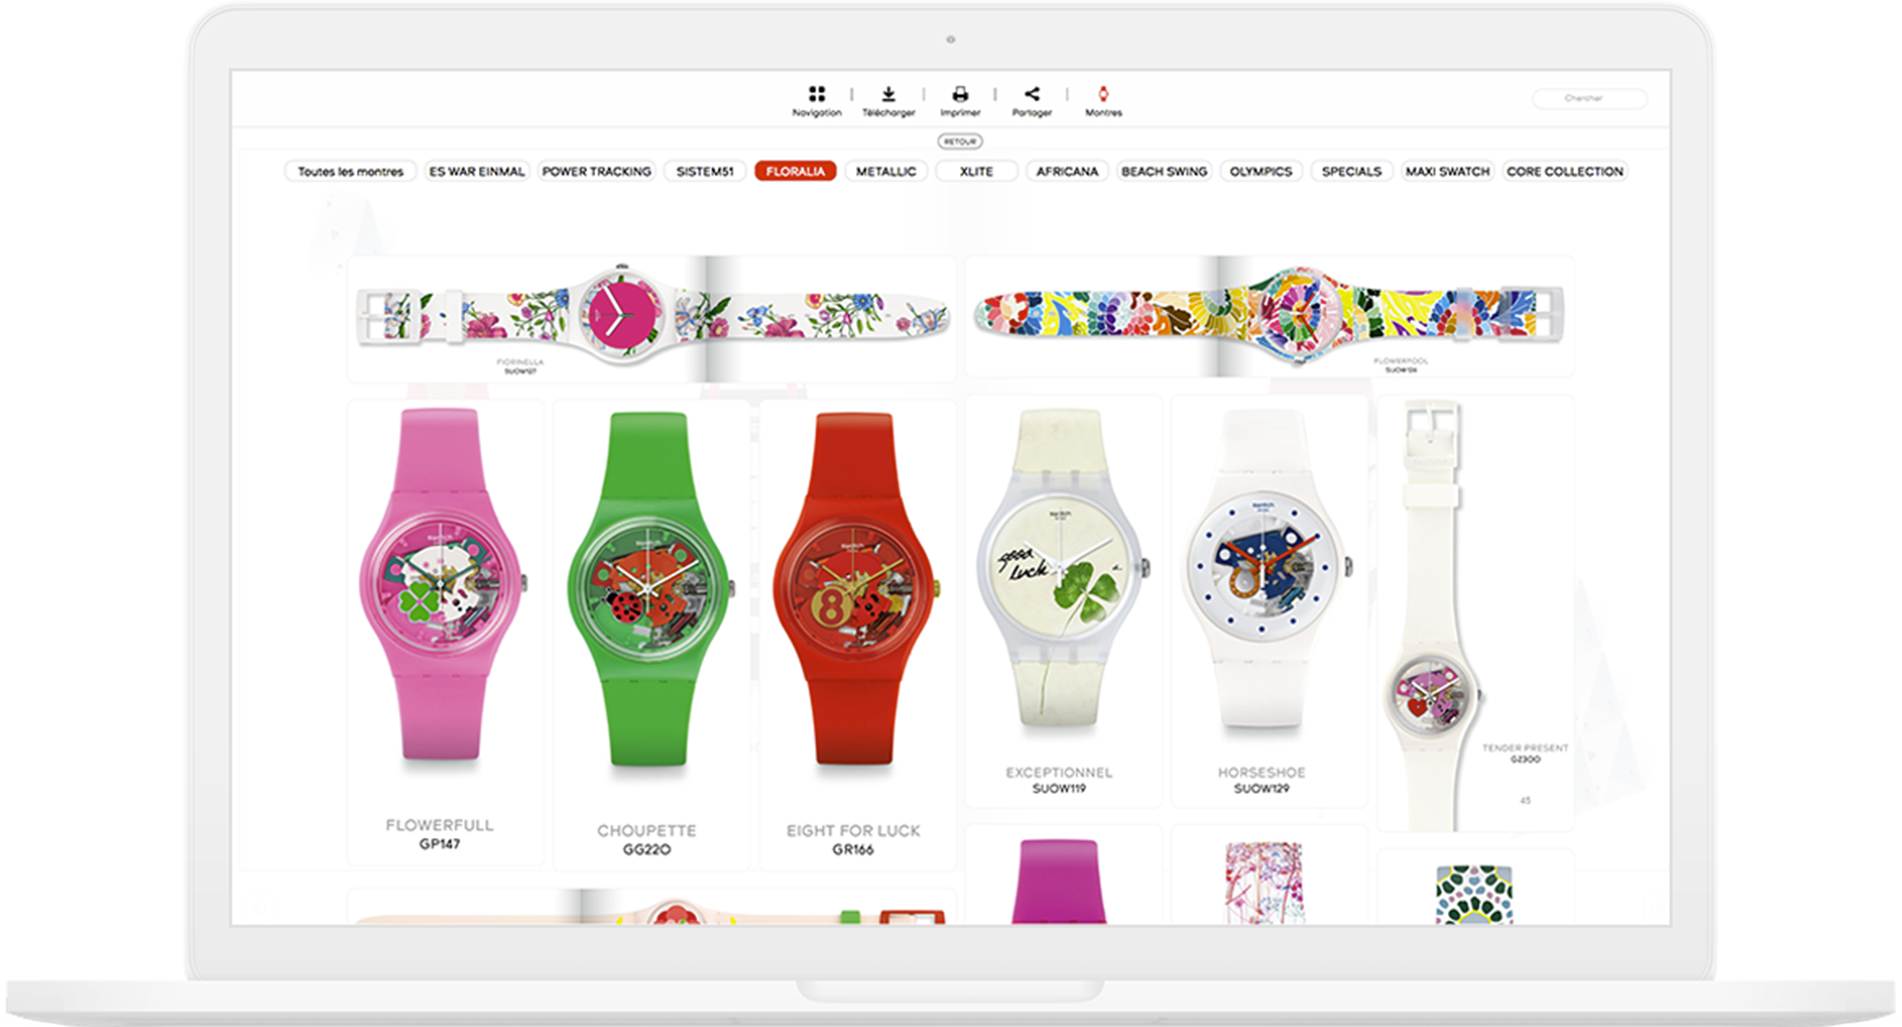Open the SISTEM51 collection tab

(x=705, y=172)
